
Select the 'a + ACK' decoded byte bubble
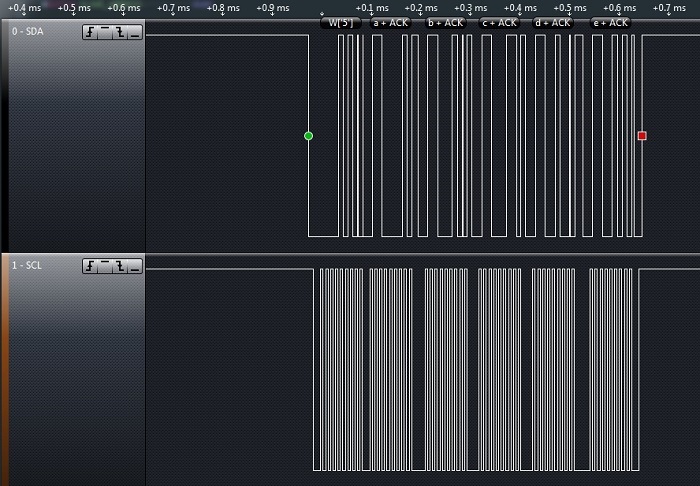click(391, 23)
